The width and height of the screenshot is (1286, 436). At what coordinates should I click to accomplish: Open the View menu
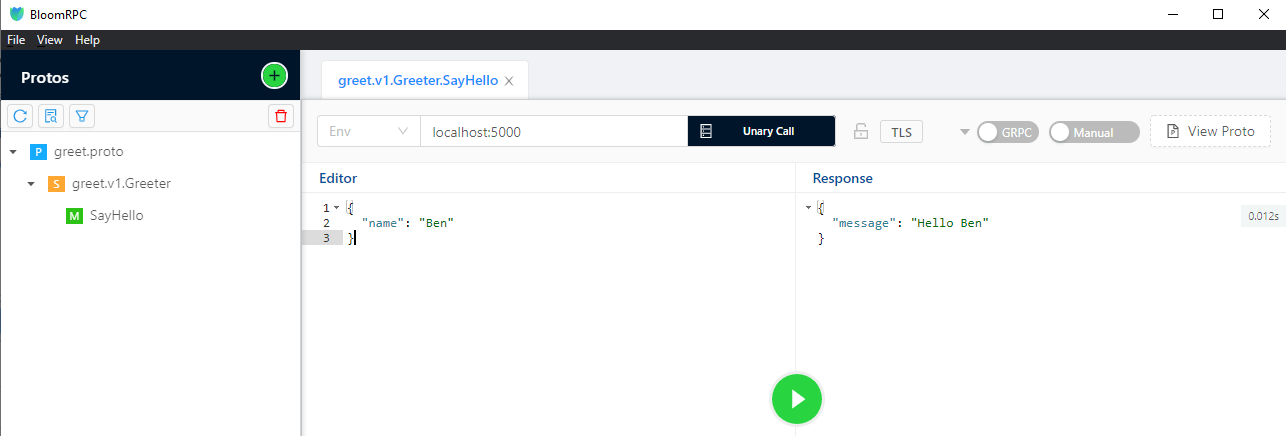(x=50, y=40)
